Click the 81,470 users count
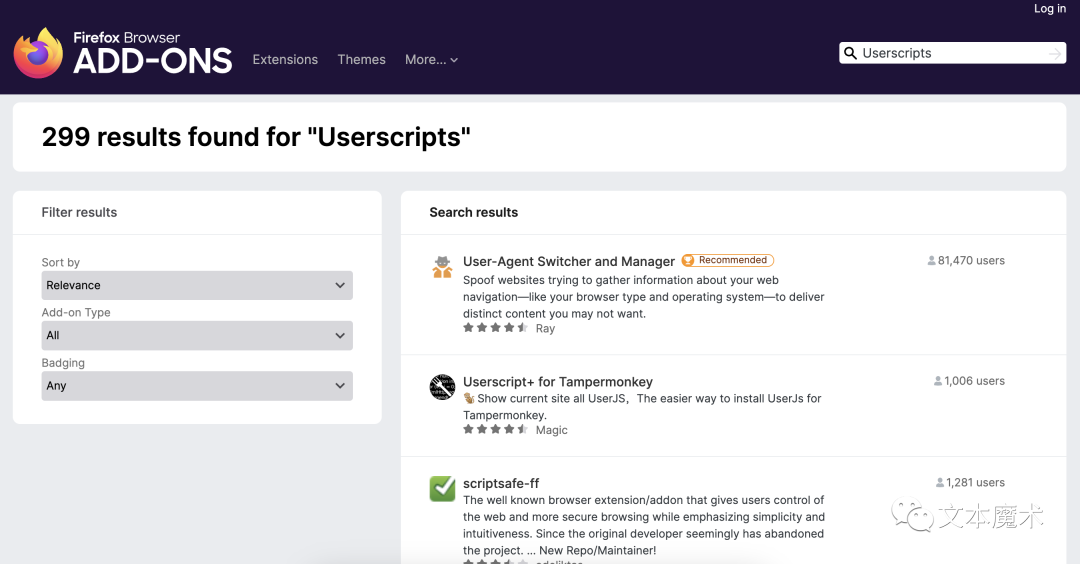 point(971,260)
